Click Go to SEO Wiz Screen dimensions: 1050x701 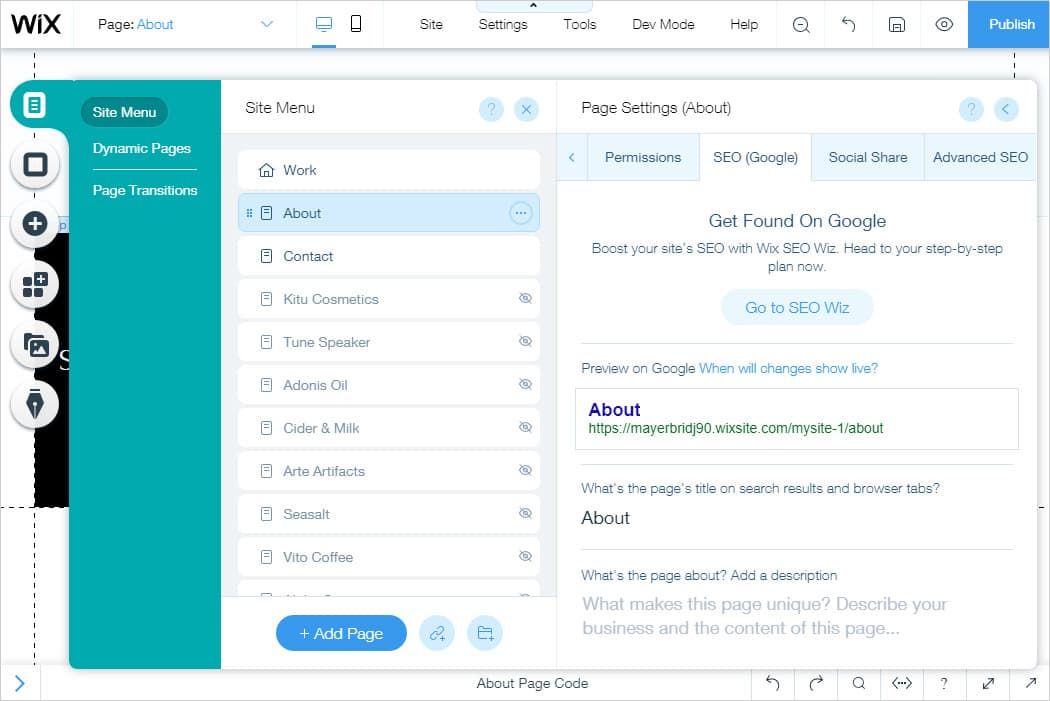click(797, 307)
